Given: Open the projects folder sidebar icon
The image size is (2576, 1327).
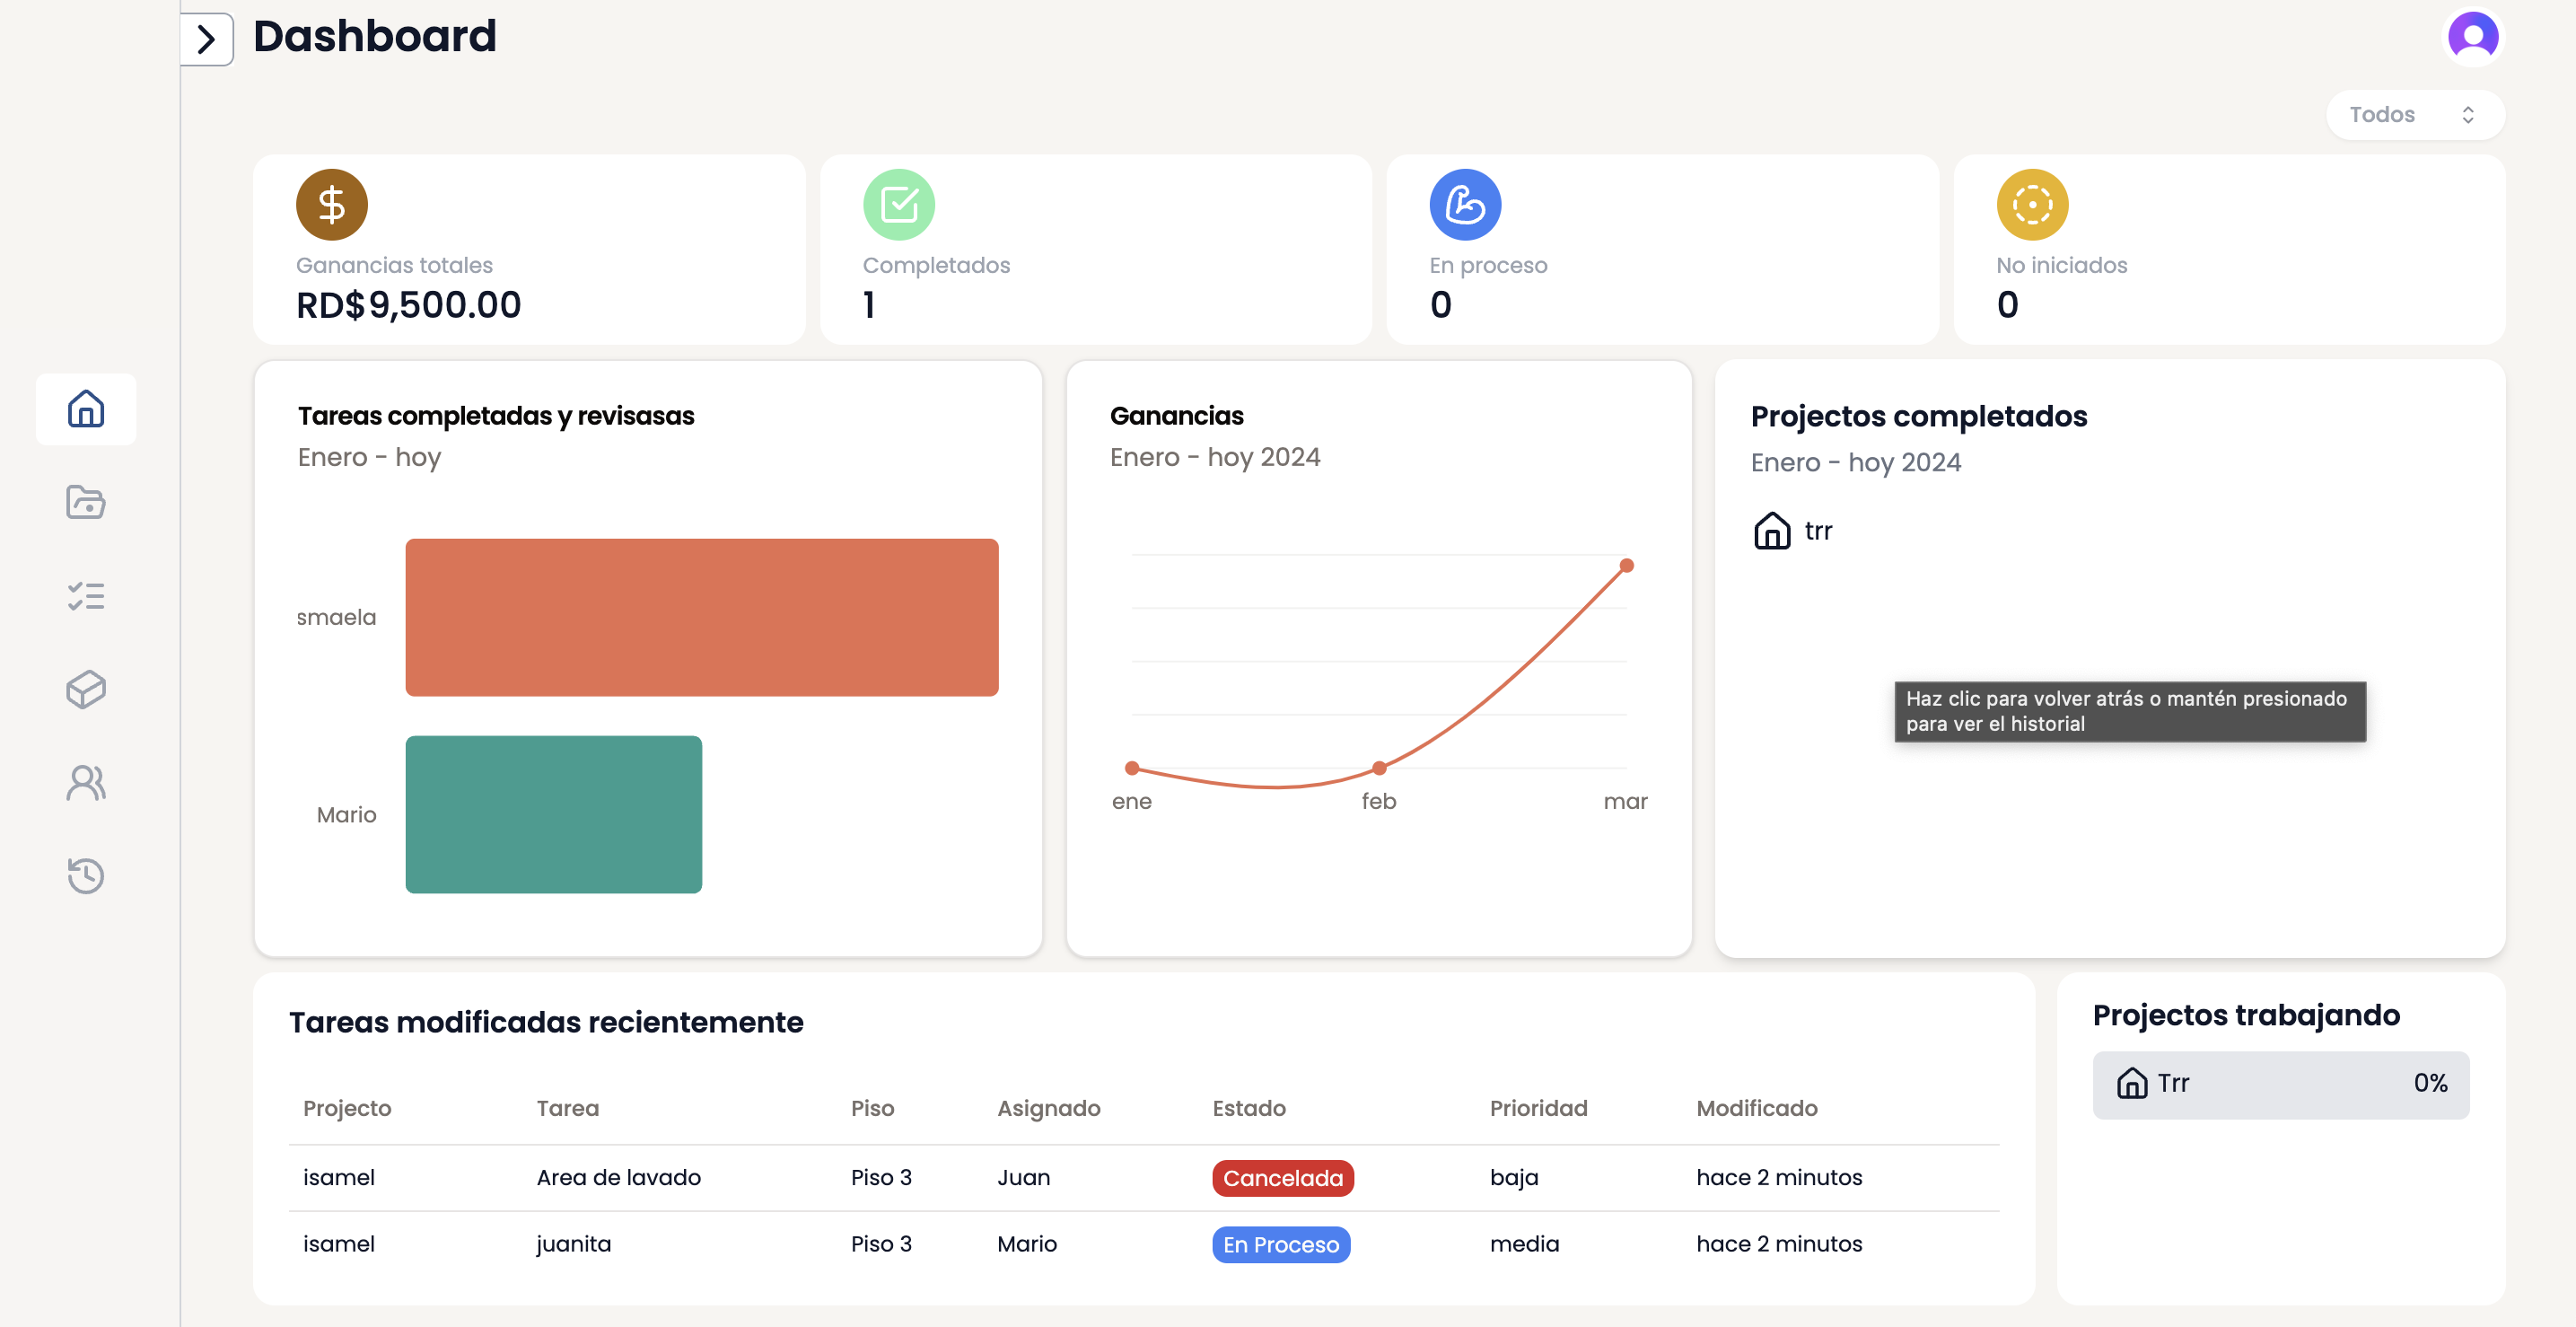Looking at the screenshot, I should pyautogui.click(x=86, y=502).
